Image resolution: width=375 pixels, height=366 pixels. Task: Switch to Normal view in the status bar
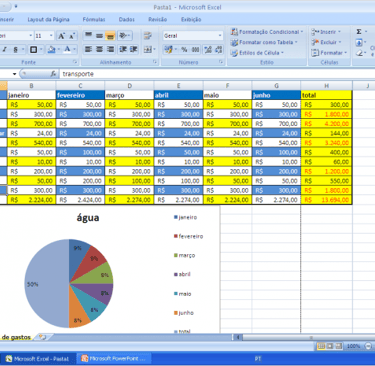[x=321, y=346]
